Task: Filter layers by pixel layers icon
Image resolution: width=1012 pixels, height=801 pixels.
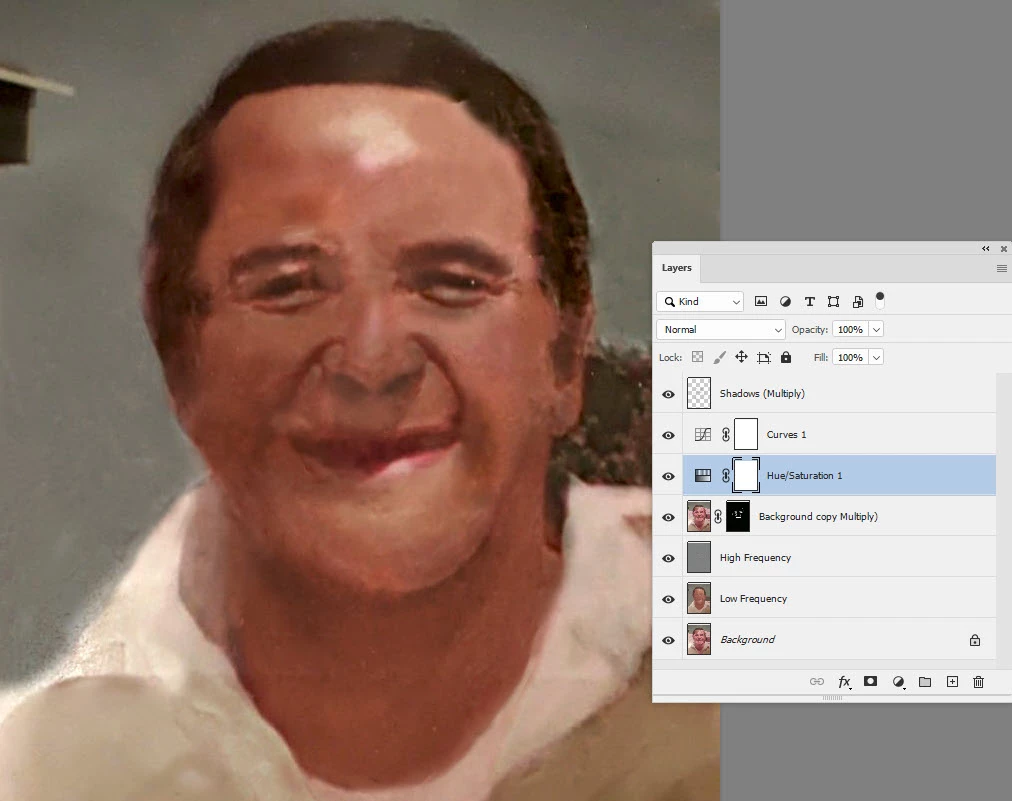Action: 761,301
